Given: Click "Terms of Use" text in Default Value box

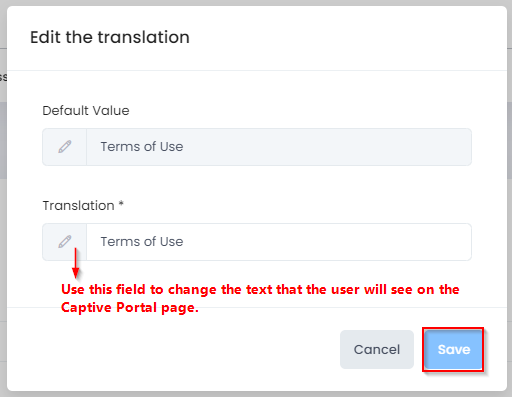Looking at the screenshot, I should point(142,147).
